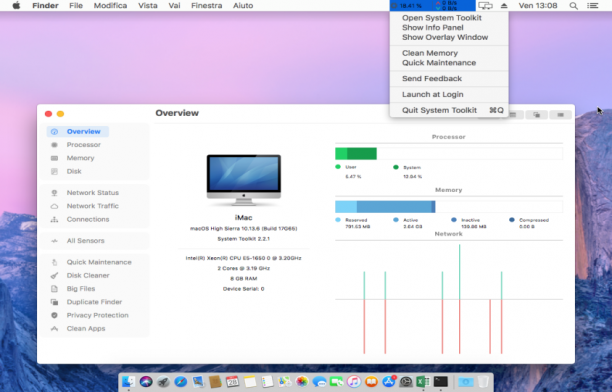Select Quick Maintenance in the status menu

(x=439, y=63)
